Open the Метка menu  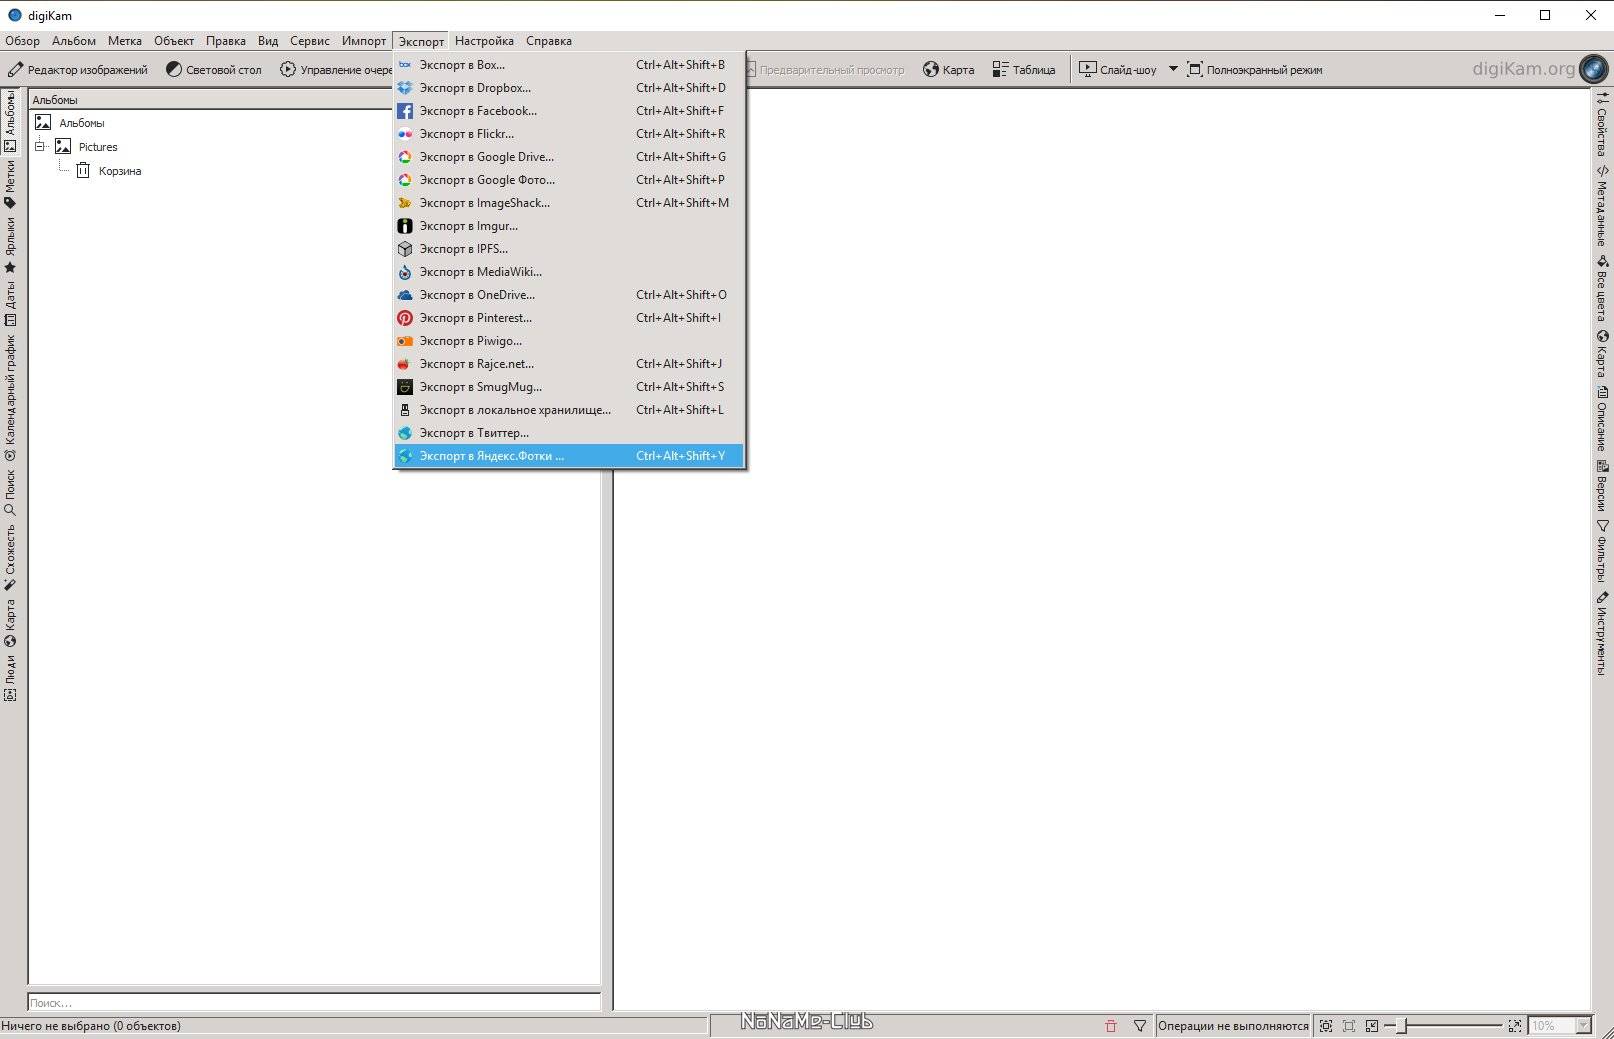coord(125,41)
